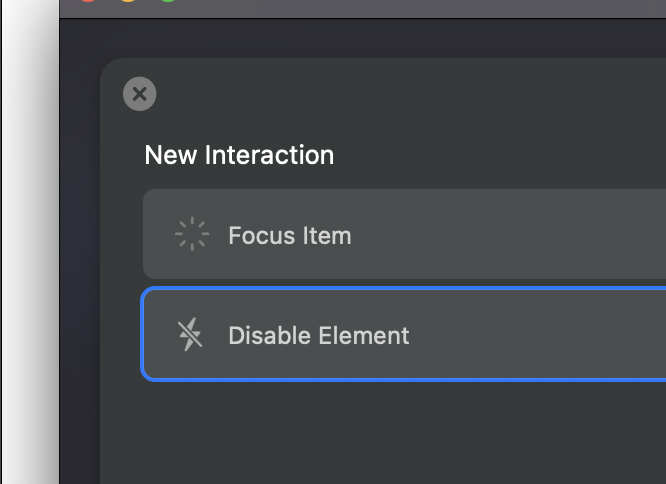Click the Focus Item spinner icon
Image resolution: width=666 pixels, height=484 pixels.
pos(190,235)
